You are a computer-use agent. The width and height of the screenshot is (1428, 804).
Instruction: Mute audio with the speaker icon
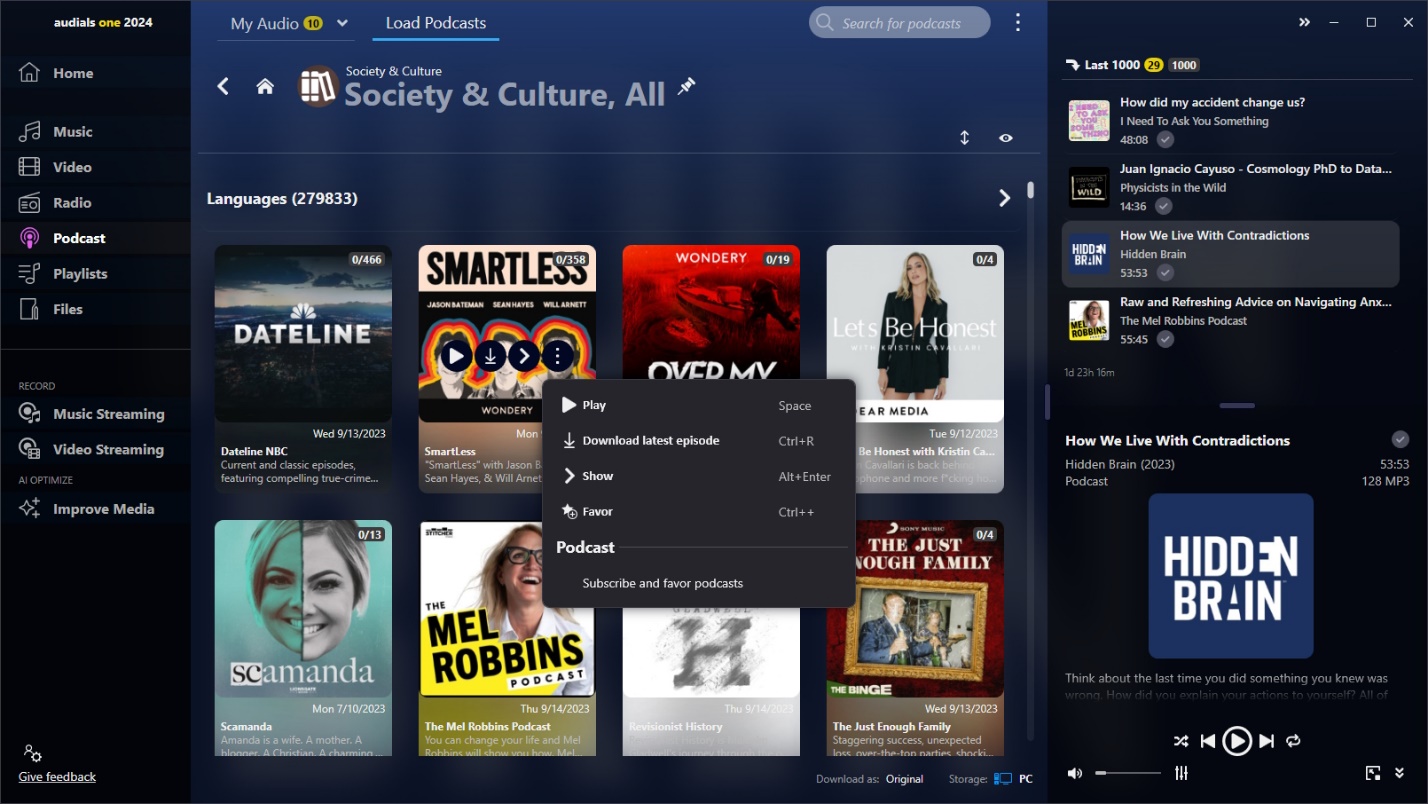click(1075, 773)
